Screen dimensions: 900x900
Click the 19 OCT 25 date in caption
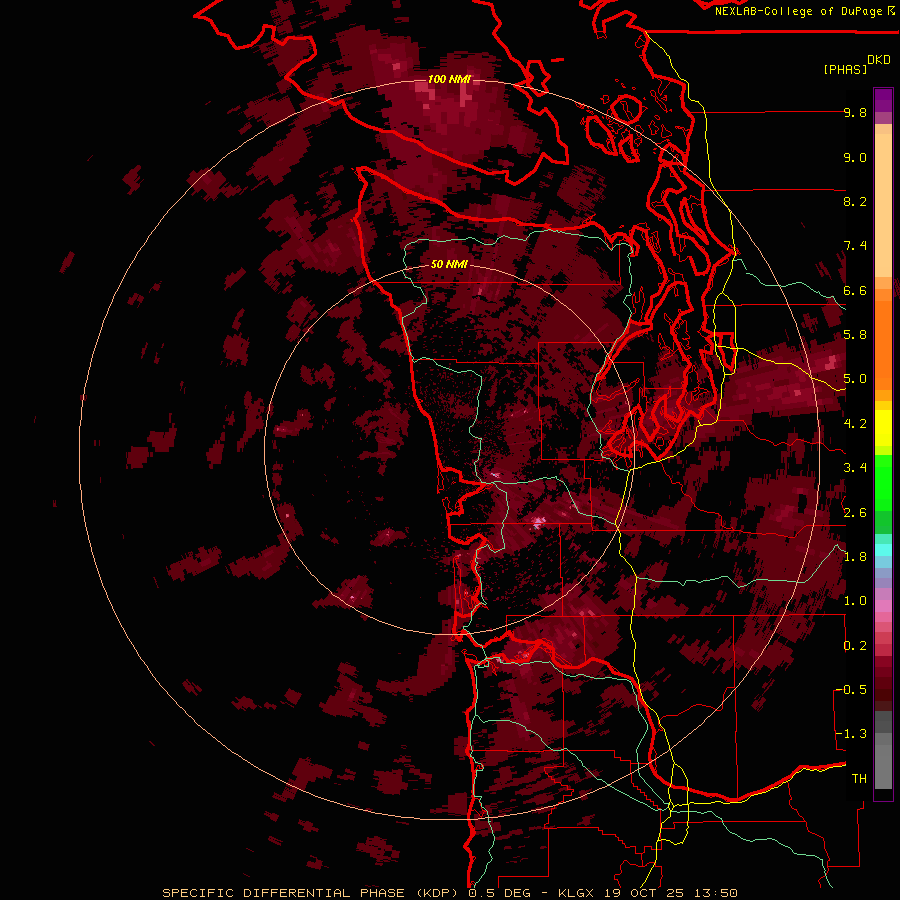(646, 893)
